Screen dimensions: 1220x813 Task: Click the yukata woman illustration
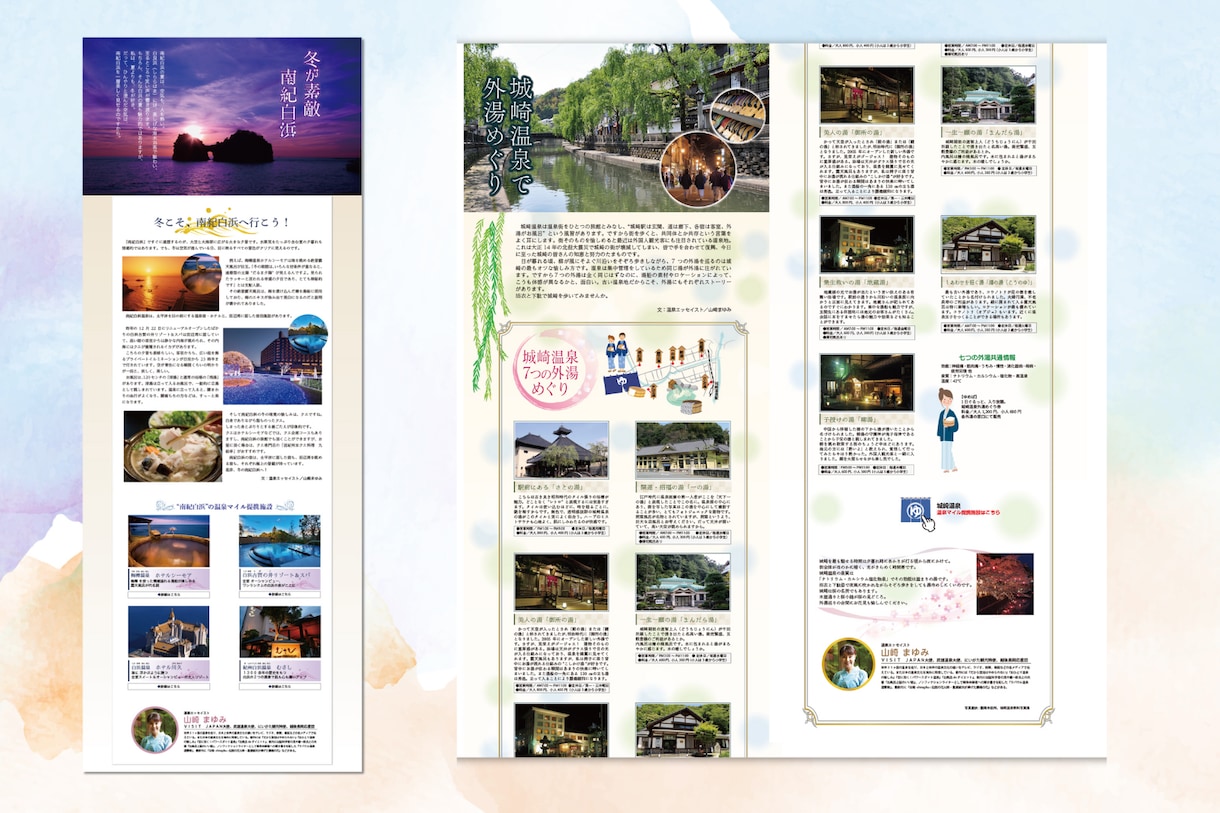click(948, 429)
